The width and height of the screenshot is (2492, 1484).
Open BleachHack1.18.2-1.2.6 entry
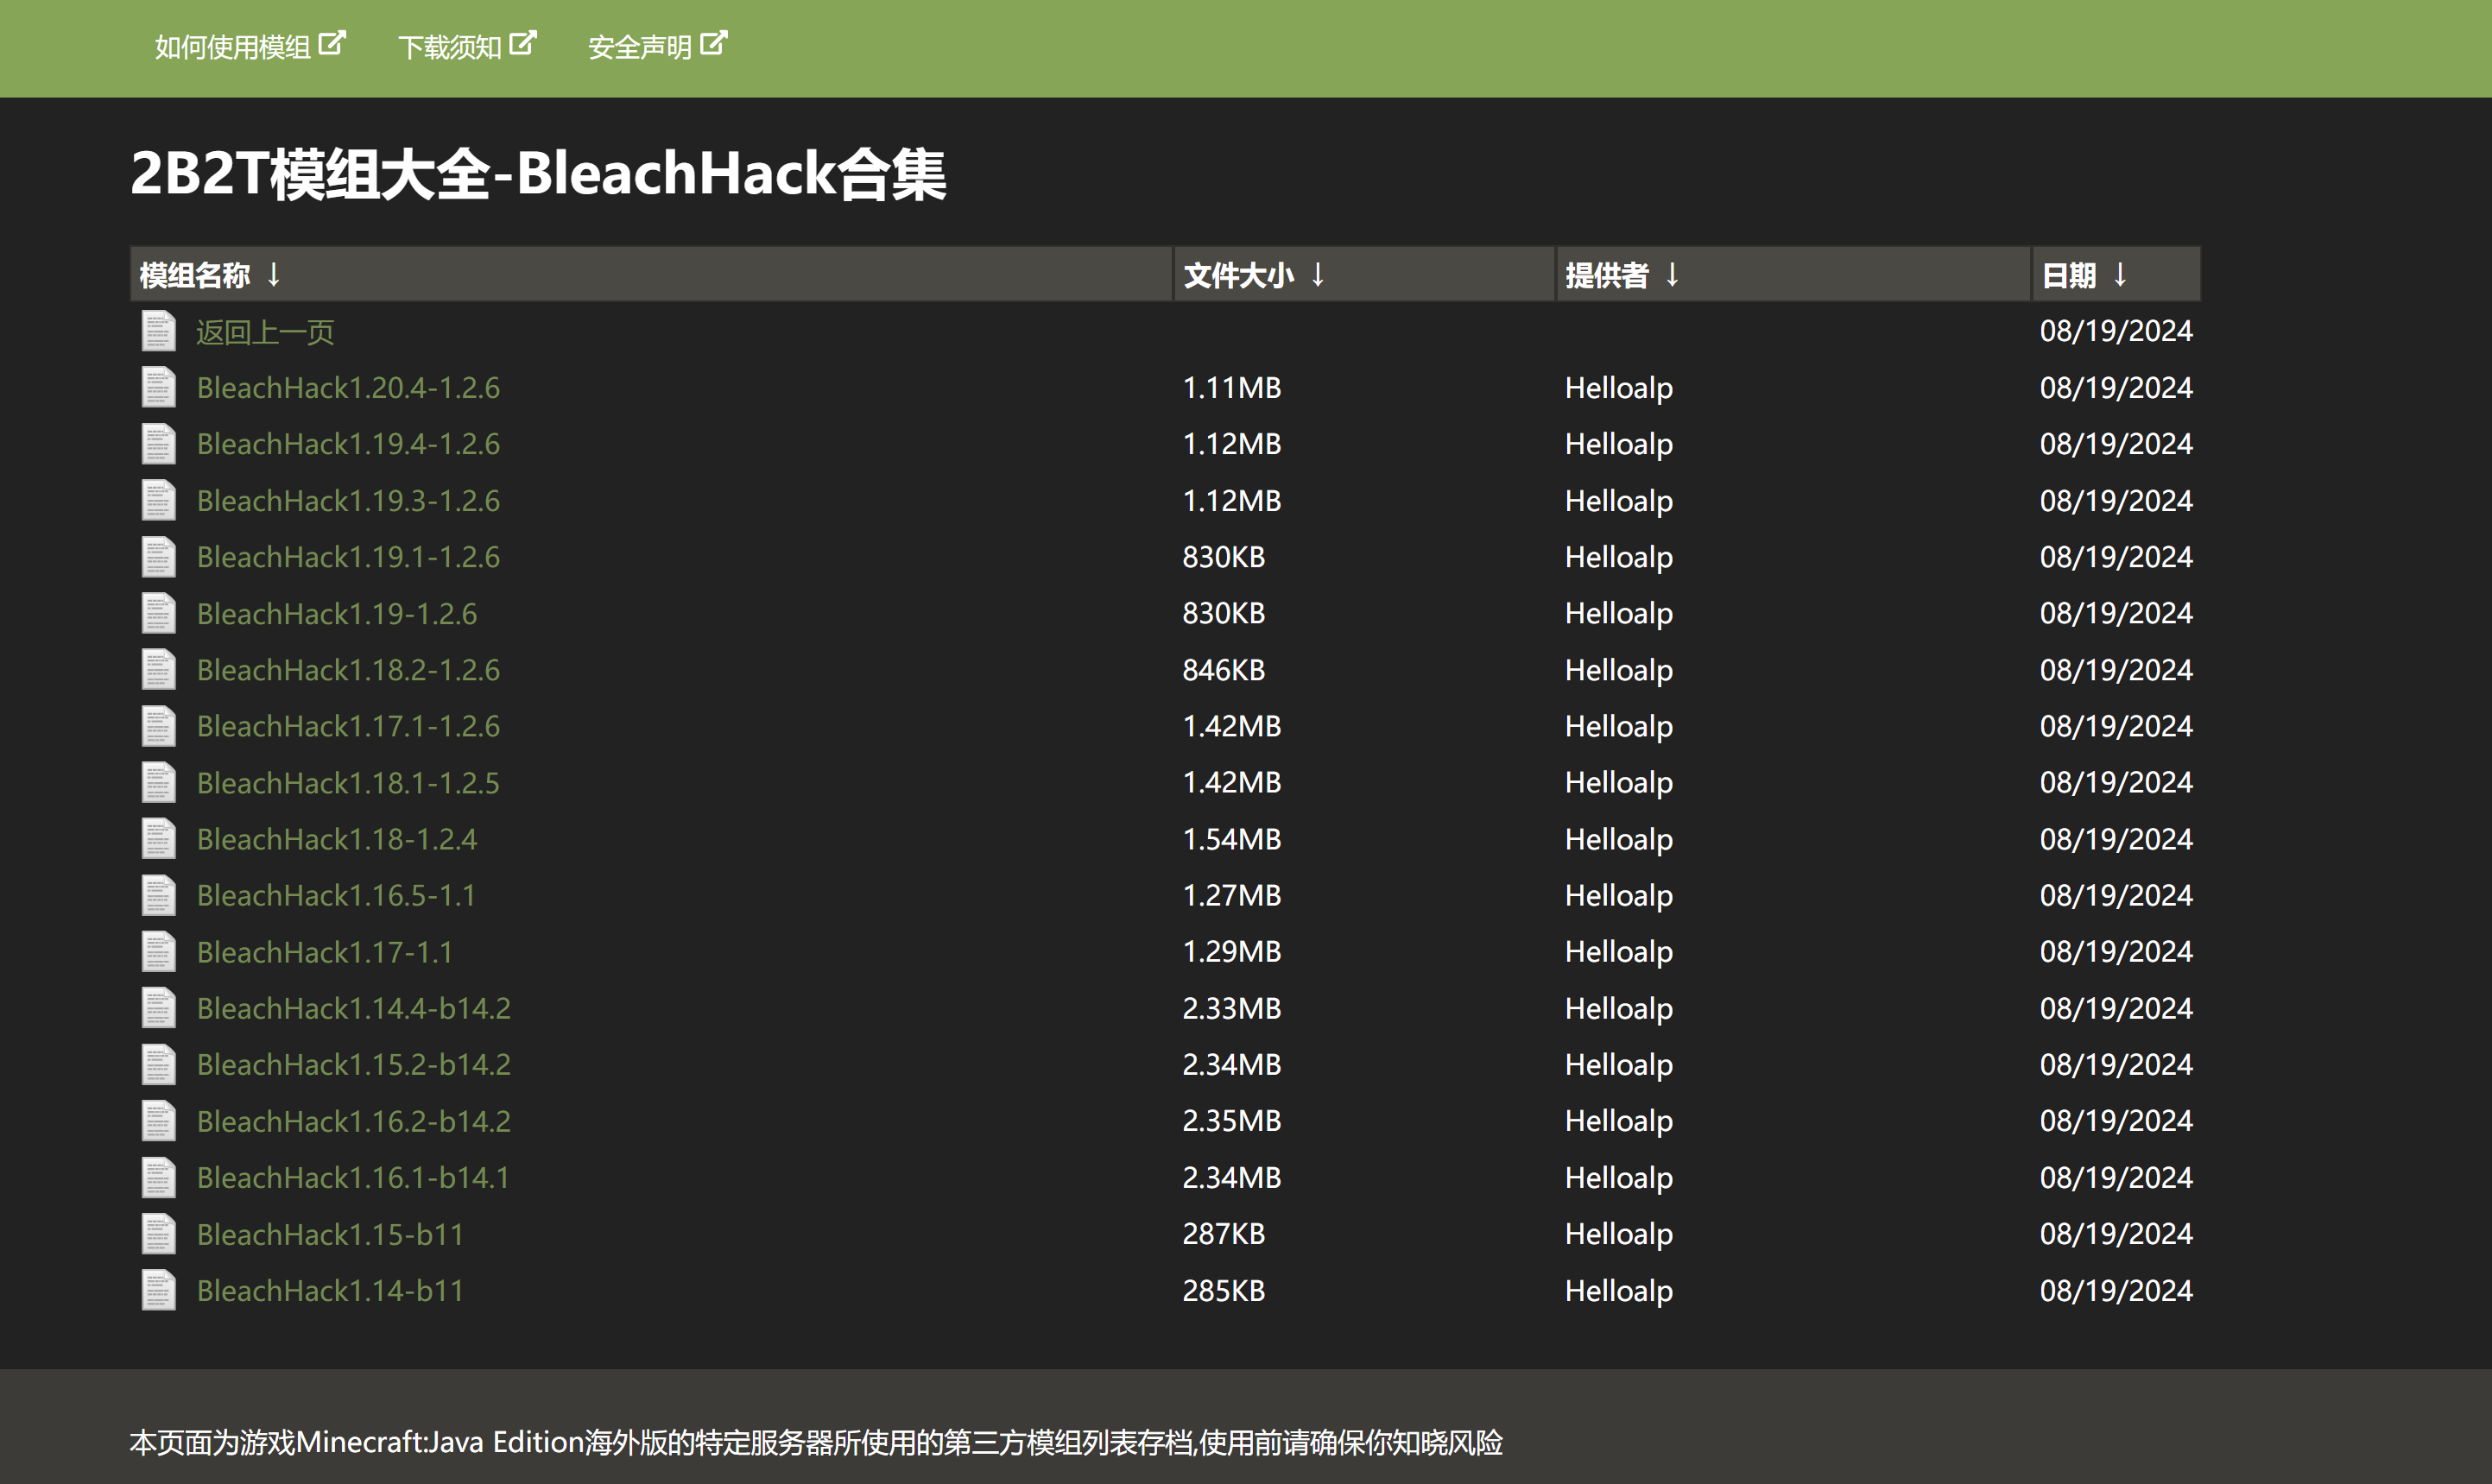[348, 670]
